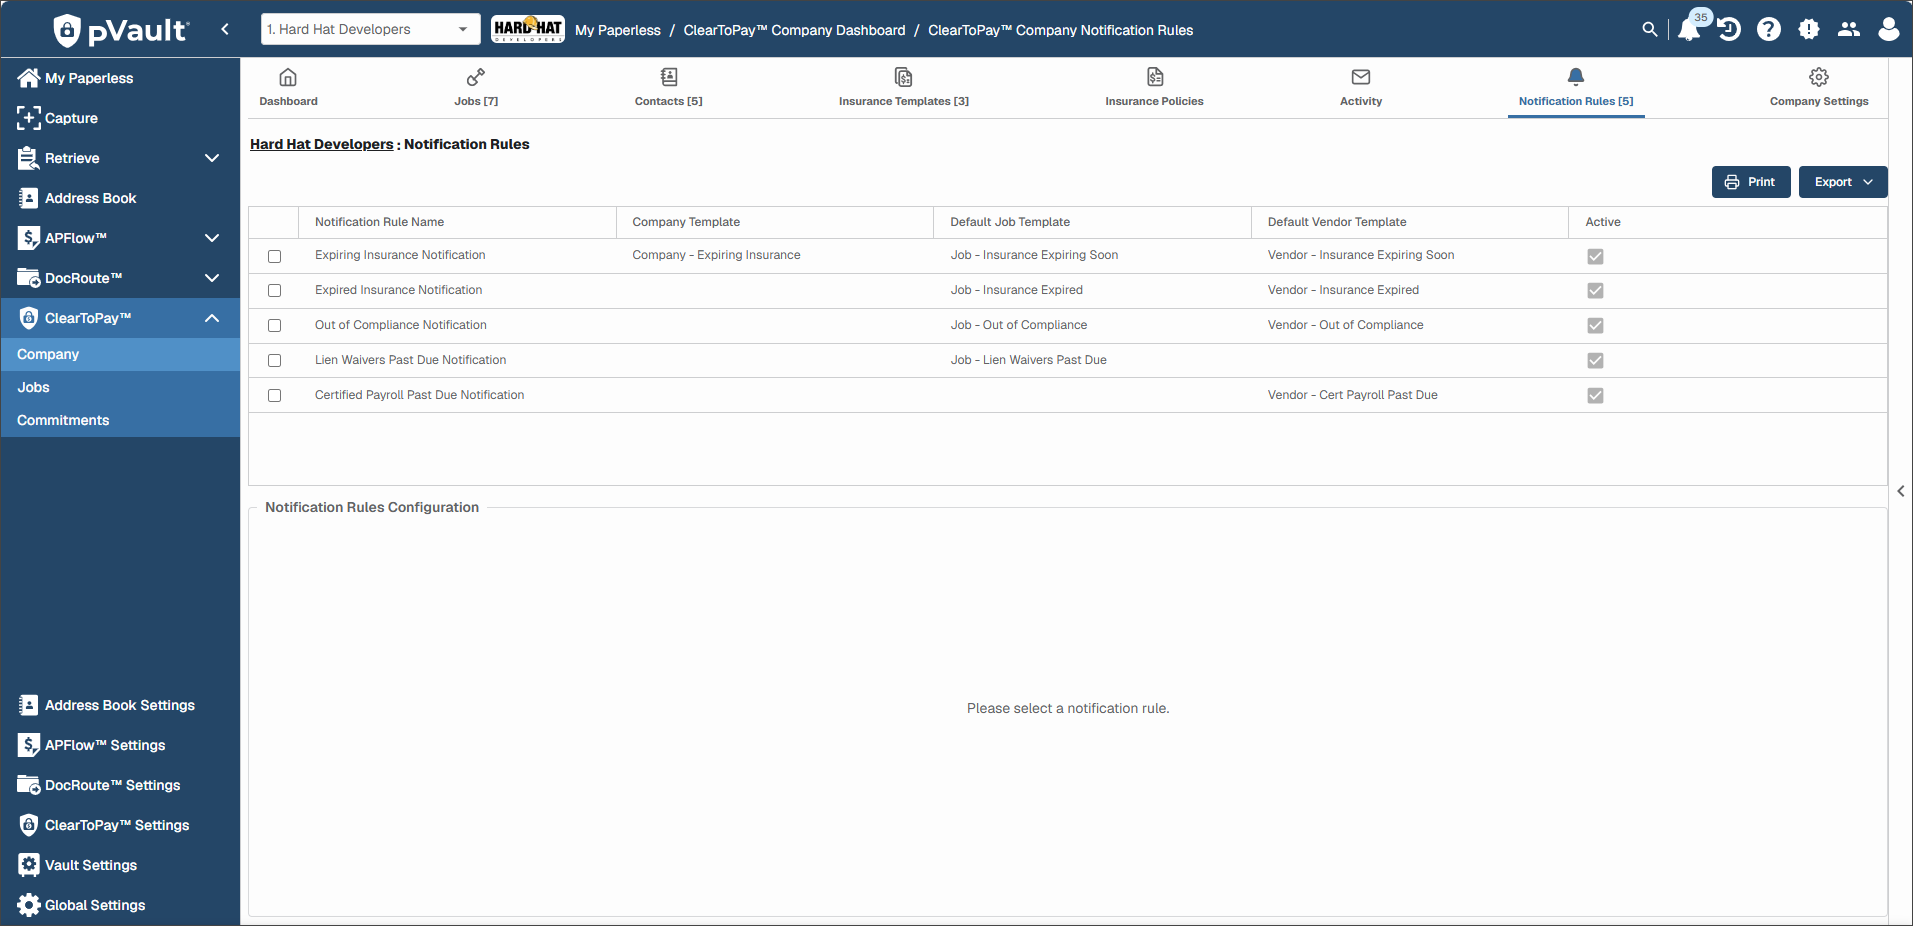Screen dimensions: 1913x926
Task: Toggle Active for Out of Compliance Notification
Action: (x=1595, y=326)
